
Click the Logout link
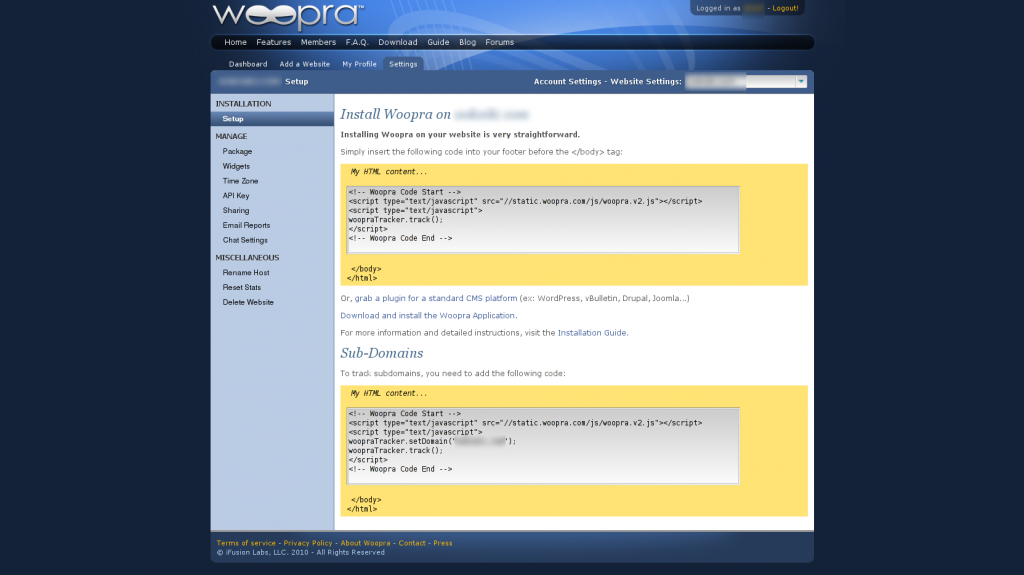(785, 8)
